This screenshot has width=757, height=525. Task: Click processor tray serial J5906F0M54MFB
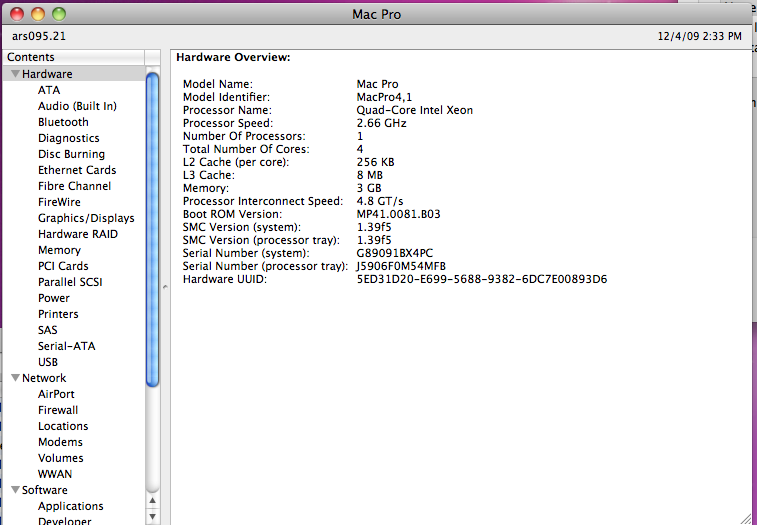tap(401, 266)
